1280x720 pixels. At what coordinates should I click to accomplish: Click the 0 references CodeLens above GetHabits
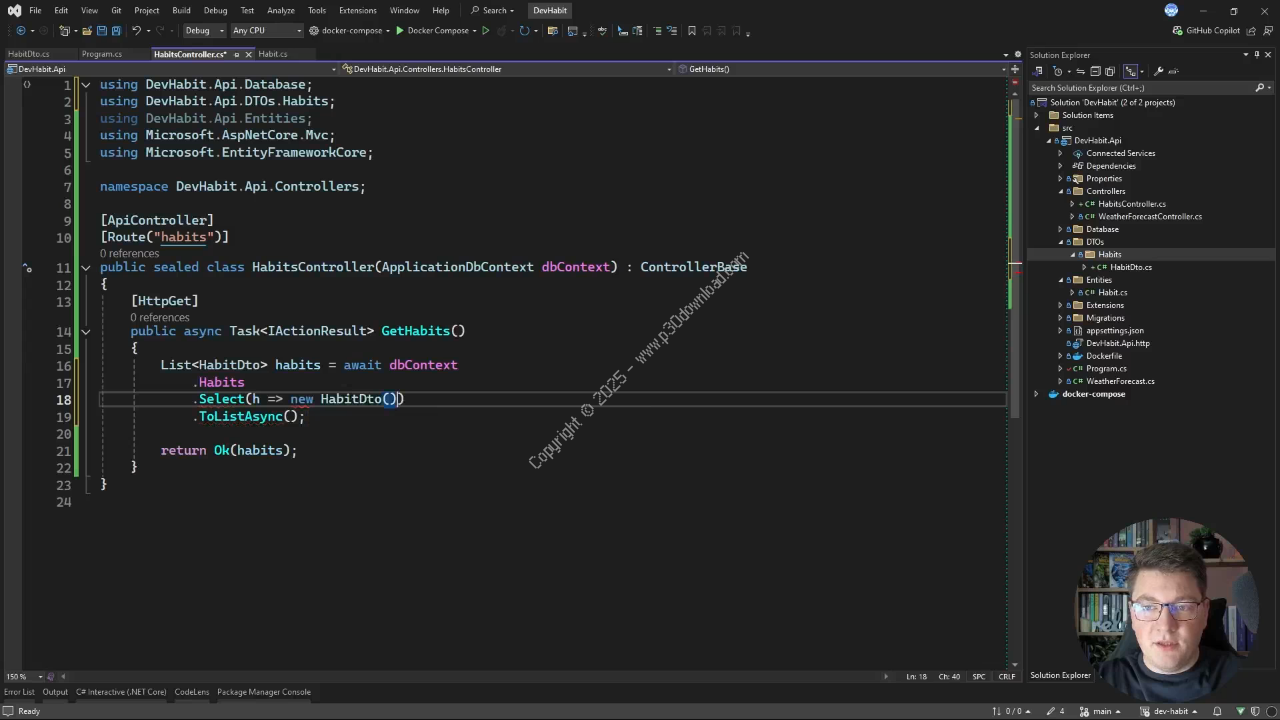tap(160, 317)
